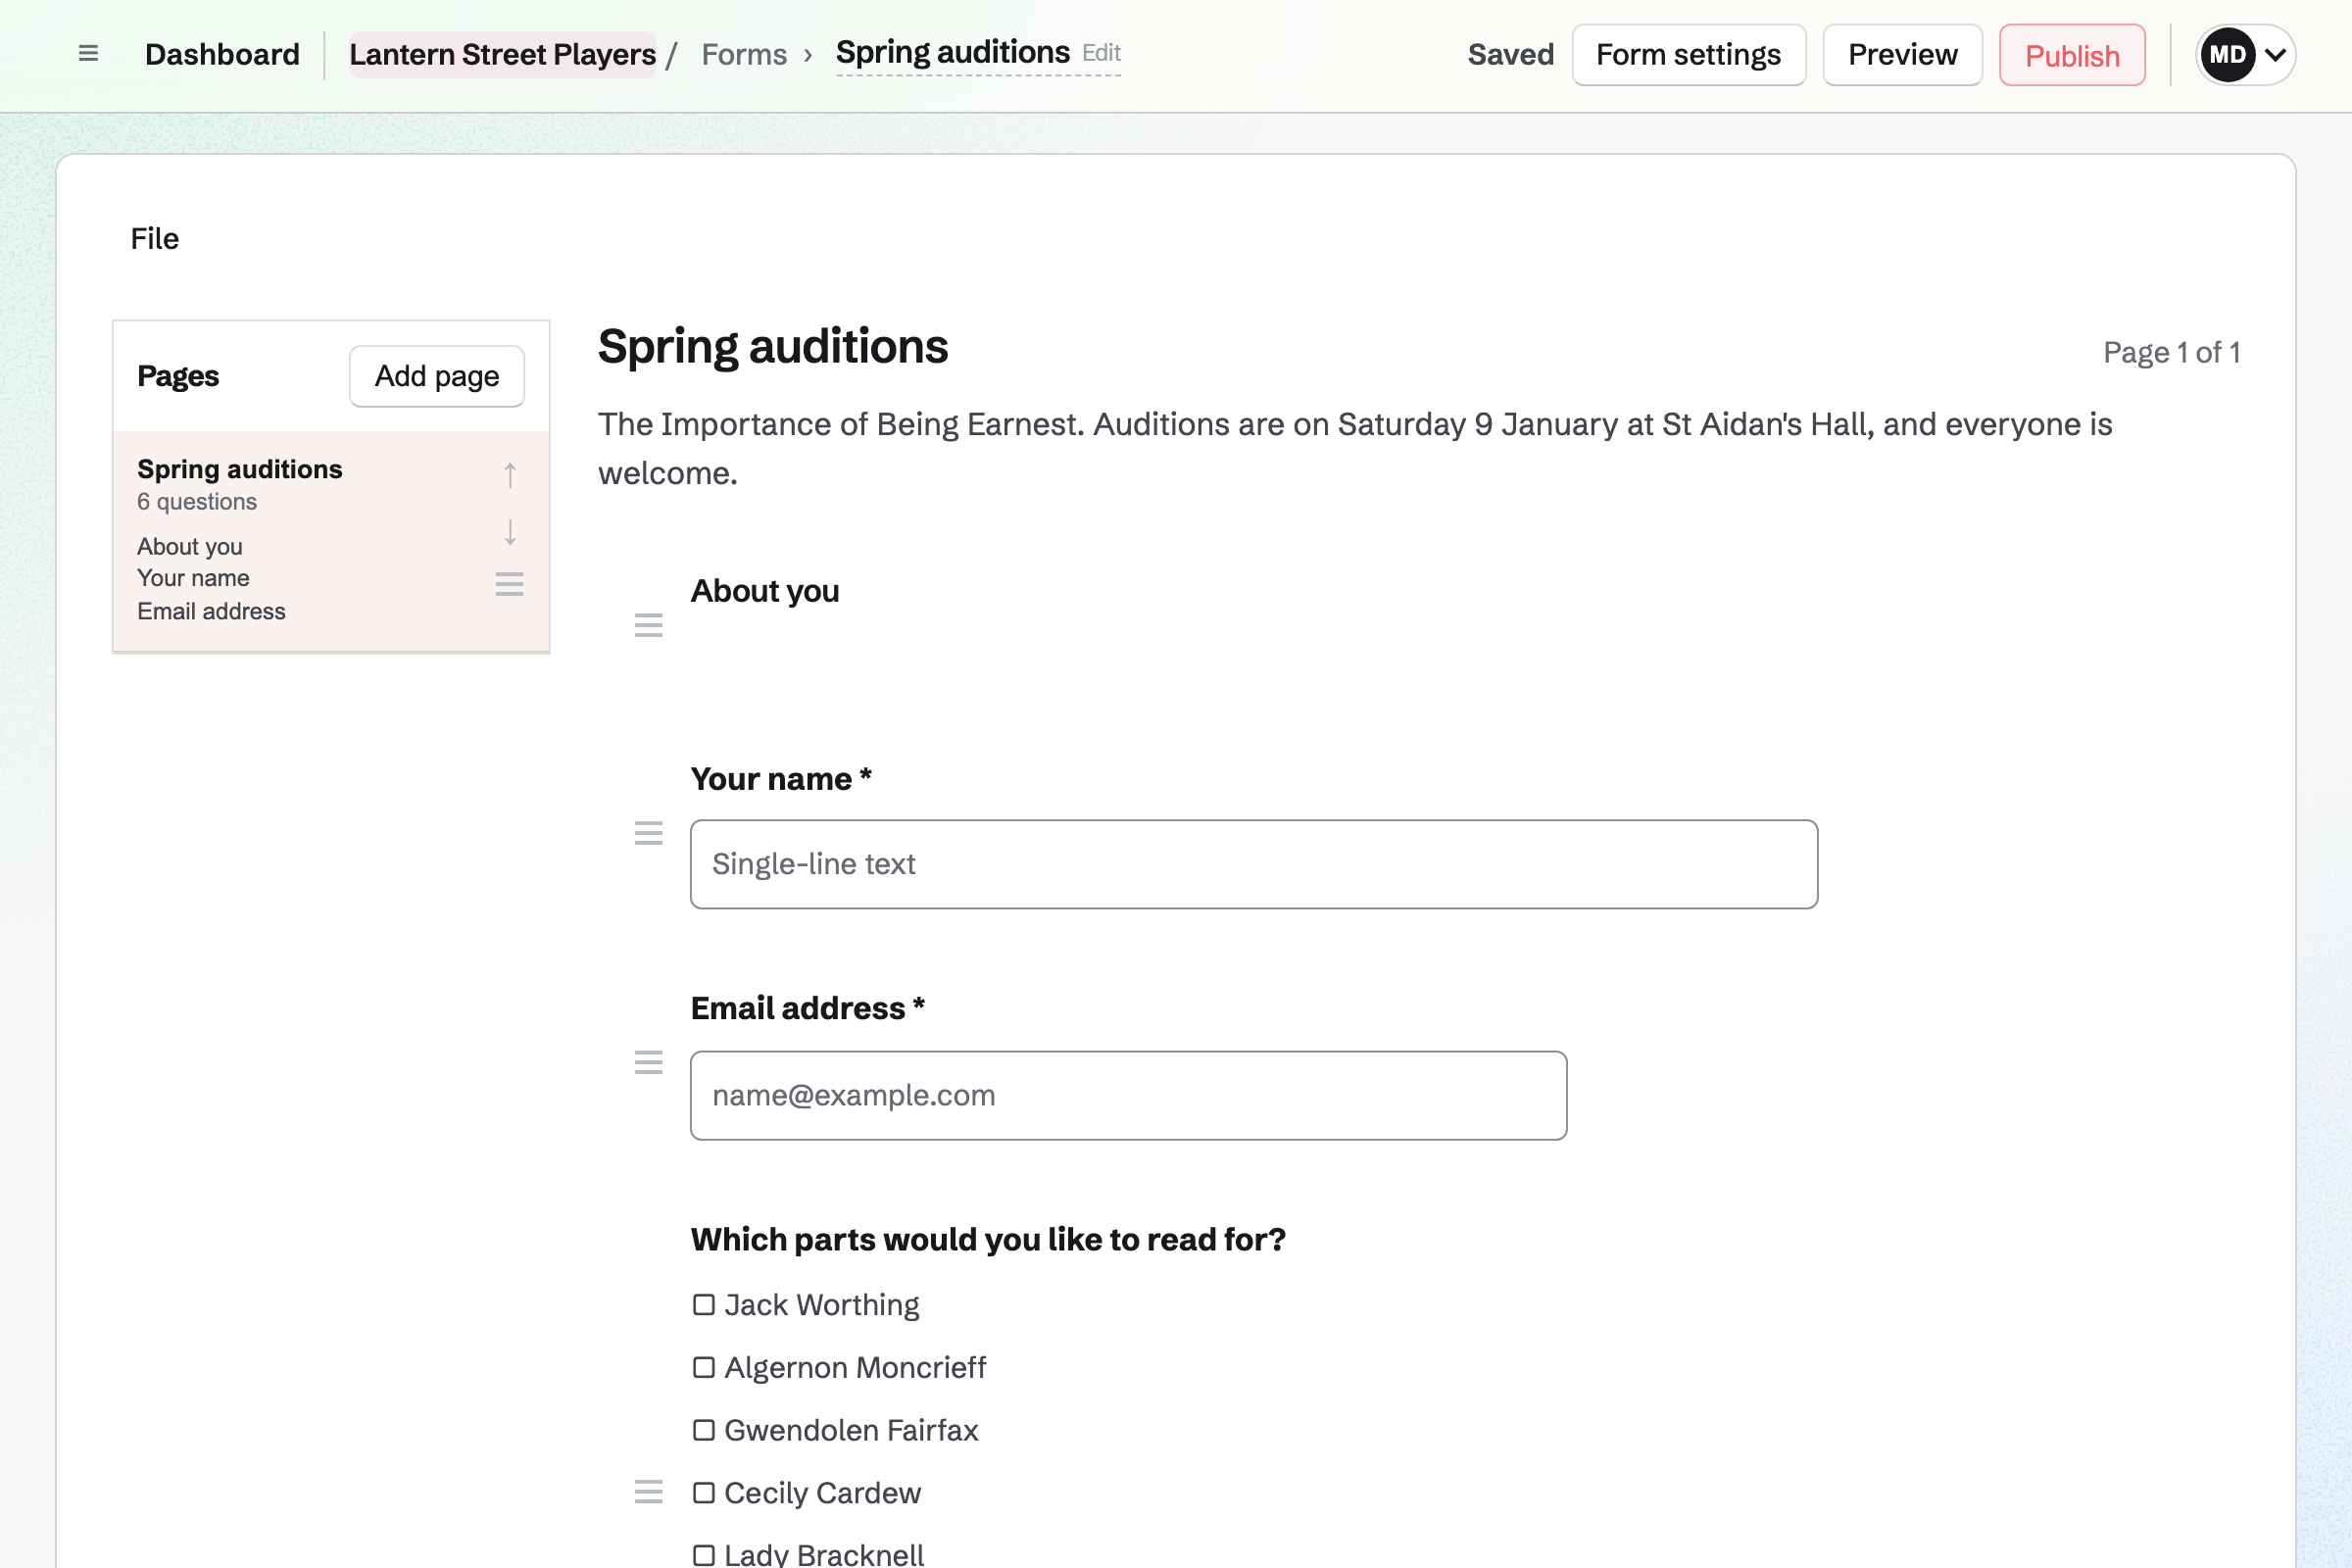Grab drag handle beside Your name field
This screenshot has width=2352, height=1568.
coord(649,834)
